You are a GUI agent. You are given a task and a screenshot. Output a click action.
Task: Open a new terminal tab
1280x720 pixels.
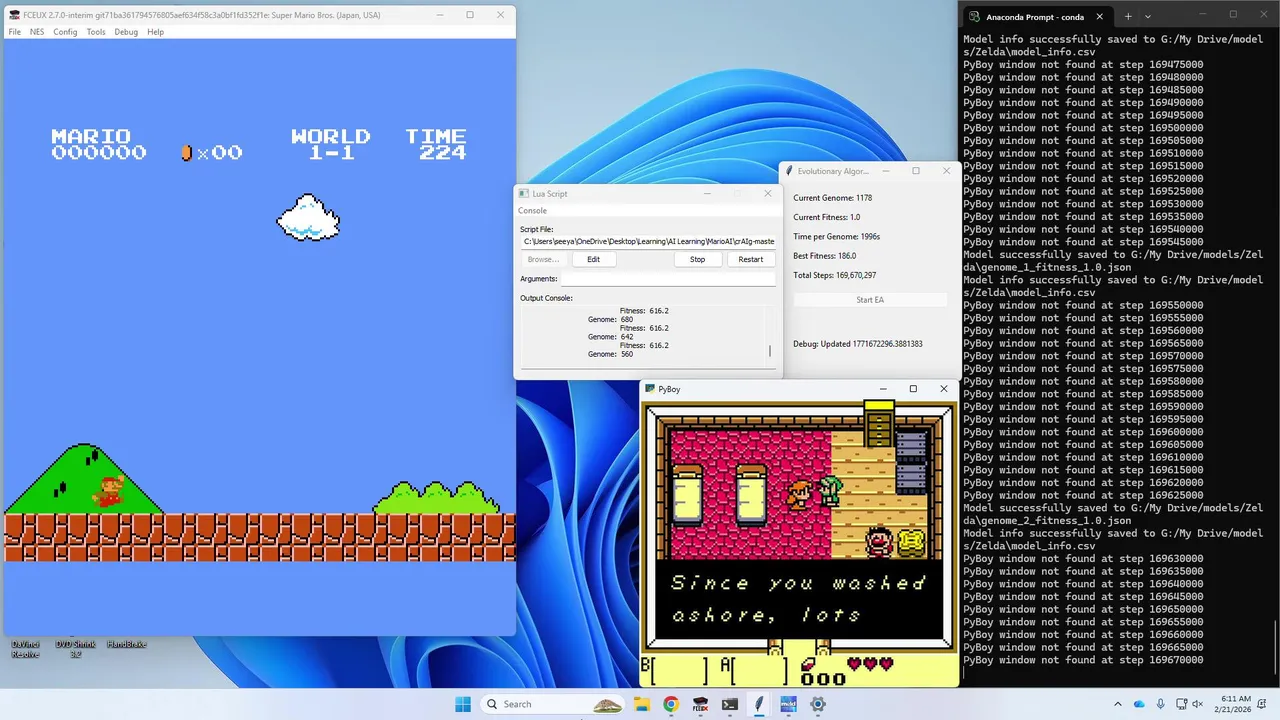coord(1128,16)
